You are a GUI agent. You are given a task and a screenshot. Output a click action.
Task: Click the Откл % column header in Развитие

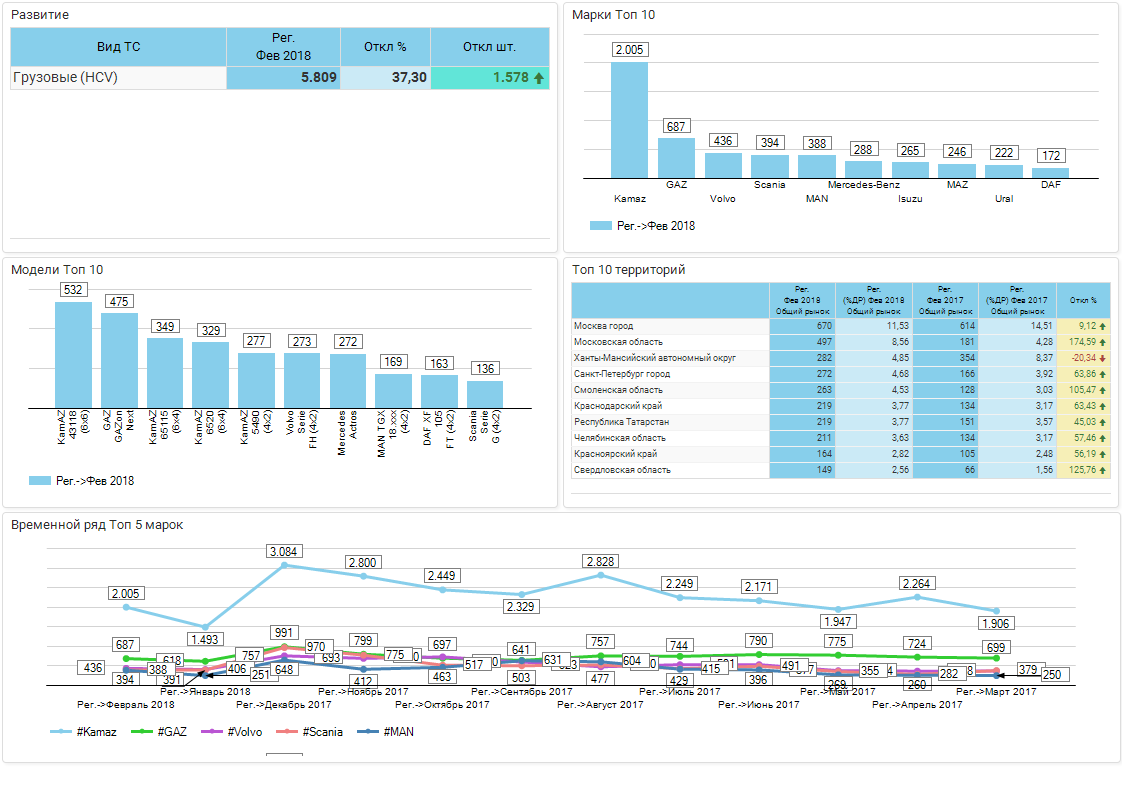[385, 47]
